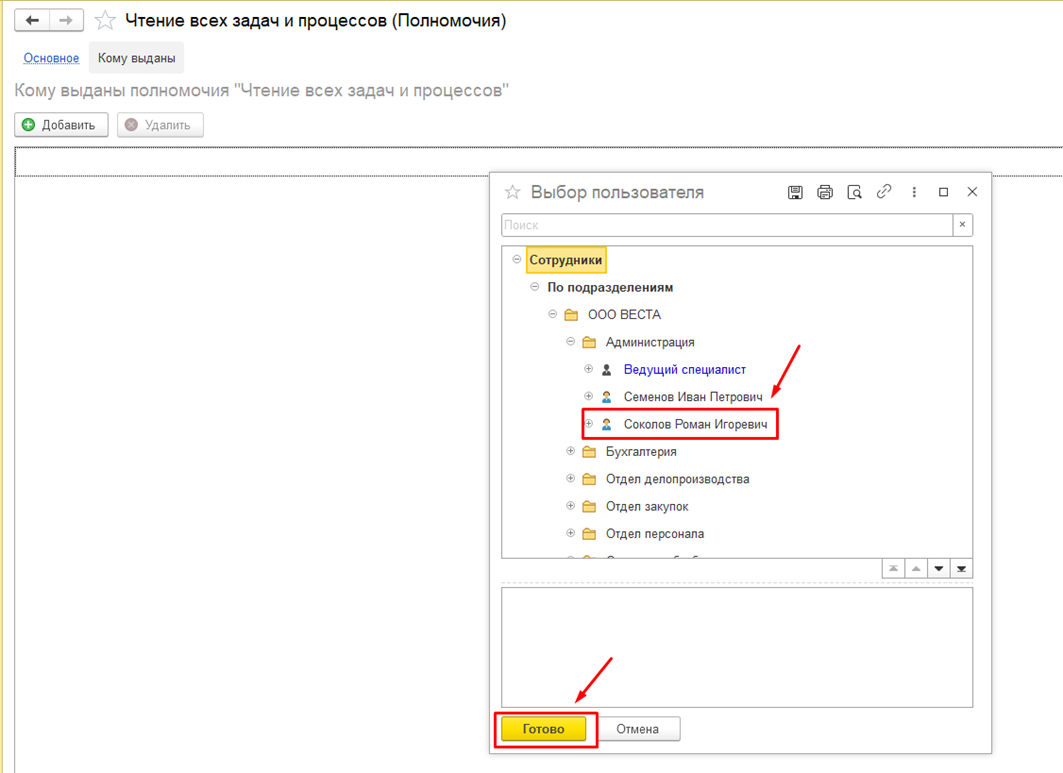The width and height of the screenshot is (1063, 773).
Task: Click the user icon beside Соколов Роман Игоревич
Action: 607,424
